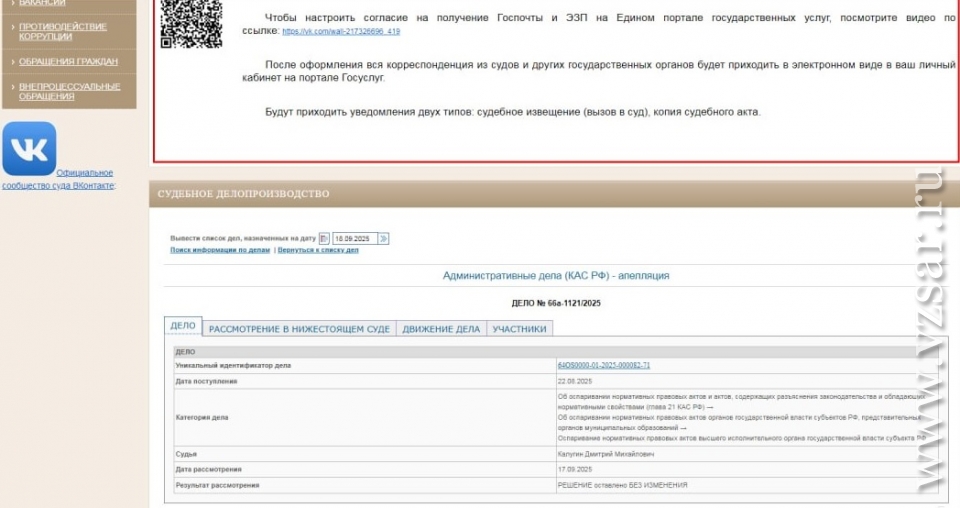
Task: Open the vk.com/wall video link
Action: click(x=341, y=32)
